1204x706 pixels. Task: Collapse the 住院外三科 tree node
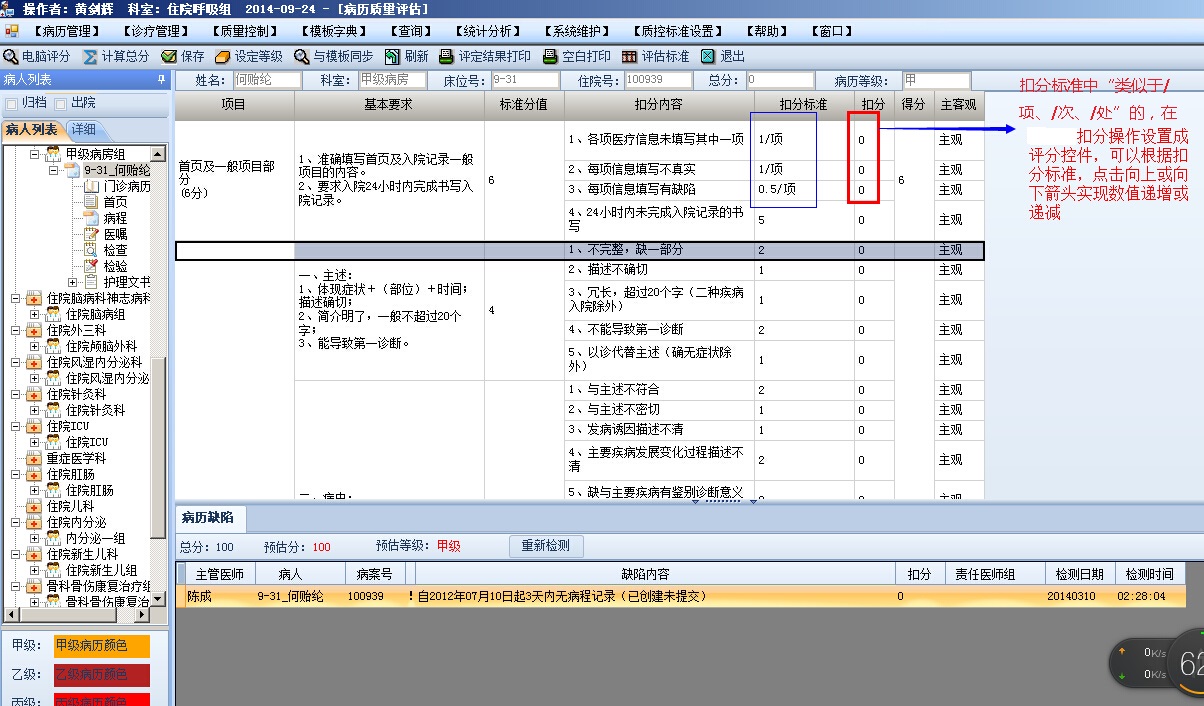(14, 330)
